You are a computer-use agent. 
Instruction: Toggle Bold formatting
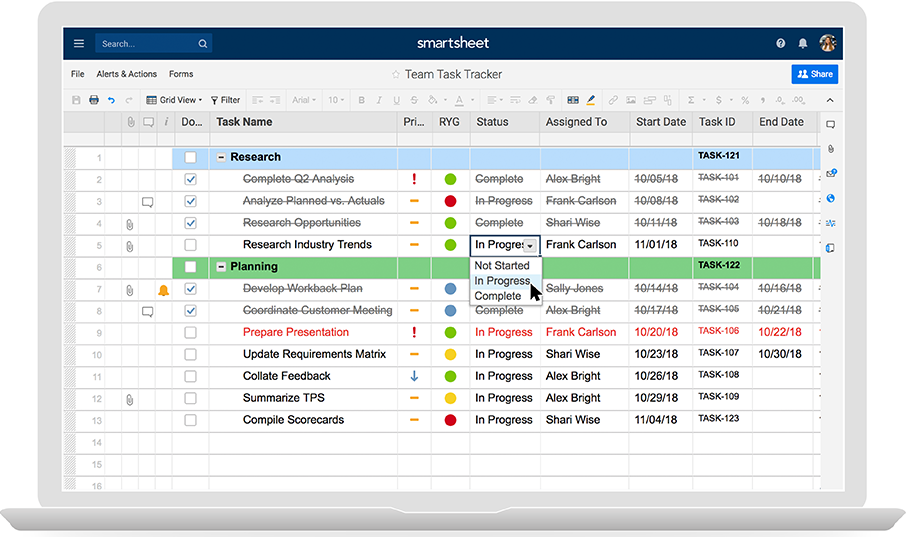[361, 100]
